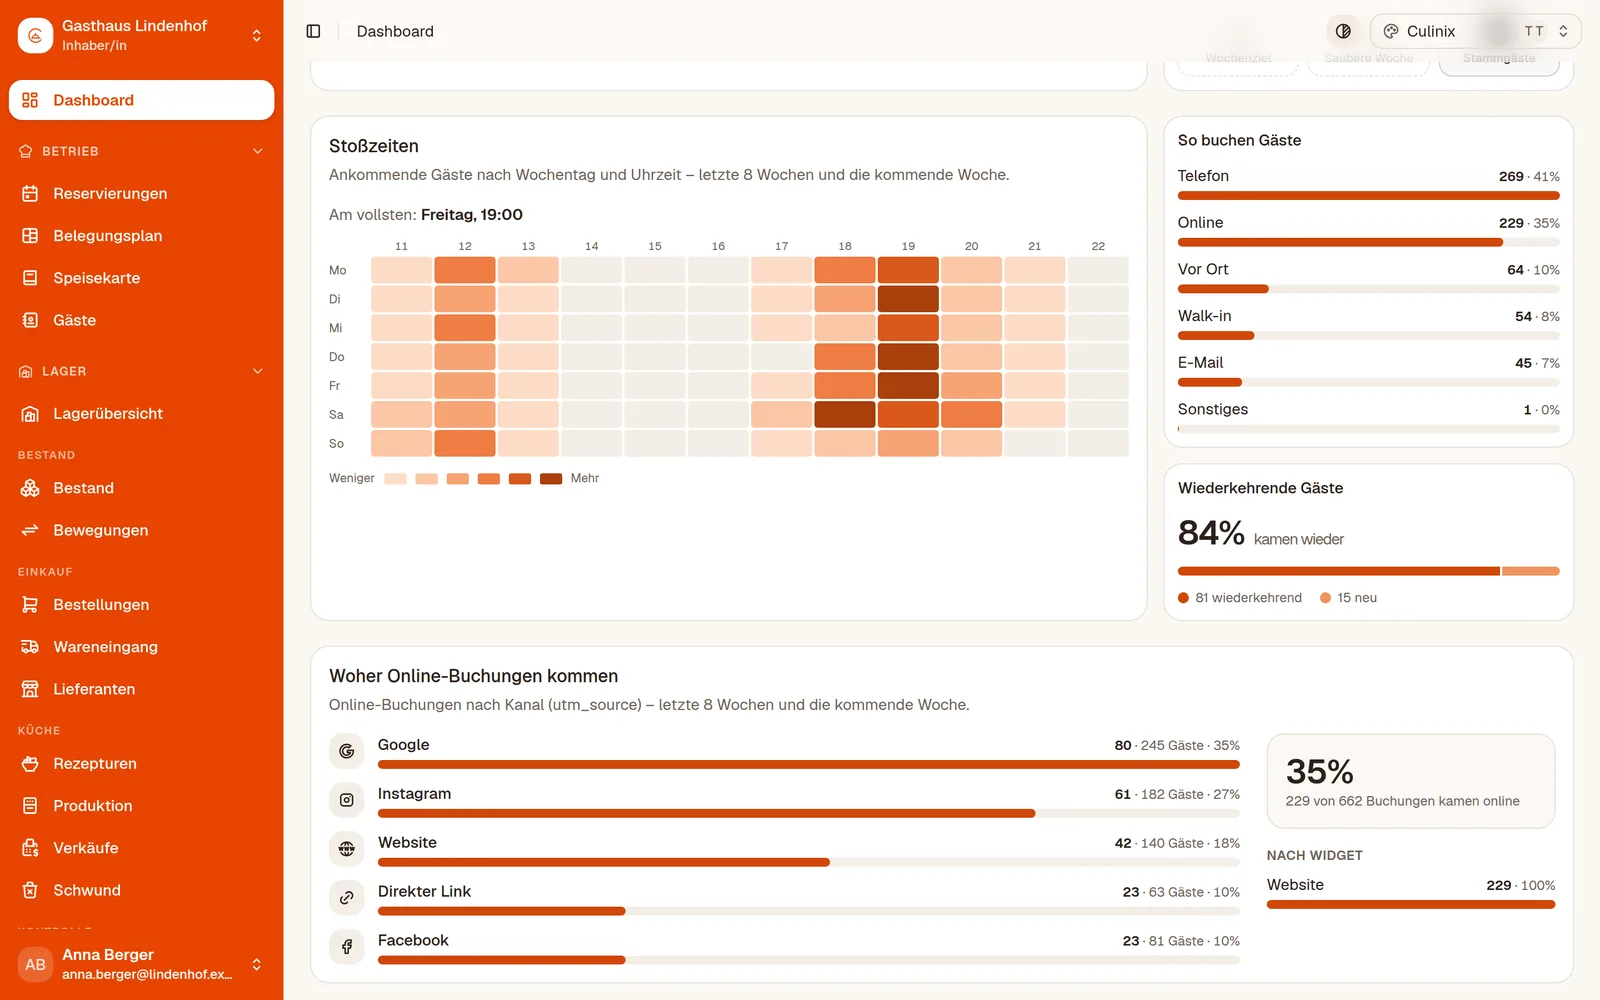This screenshot has width=1600, height=1000.
Task: Click '84%' returning guests value
Action: [1211, 533]
